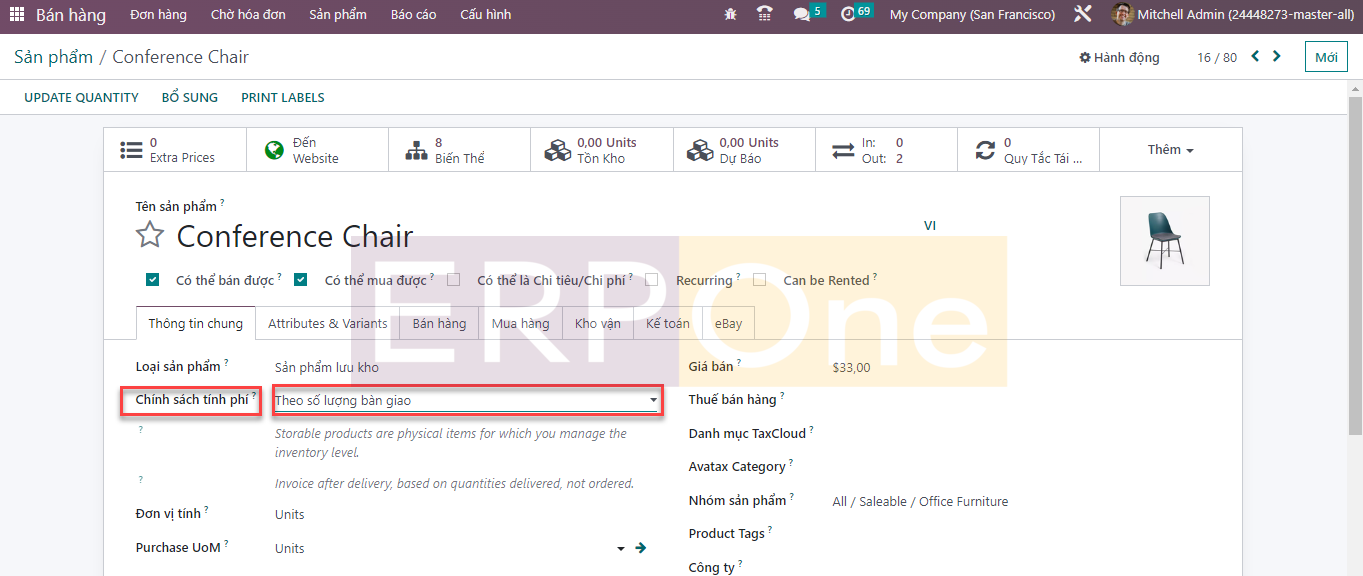Go to previous record arrow

(x=1255, y=57)
